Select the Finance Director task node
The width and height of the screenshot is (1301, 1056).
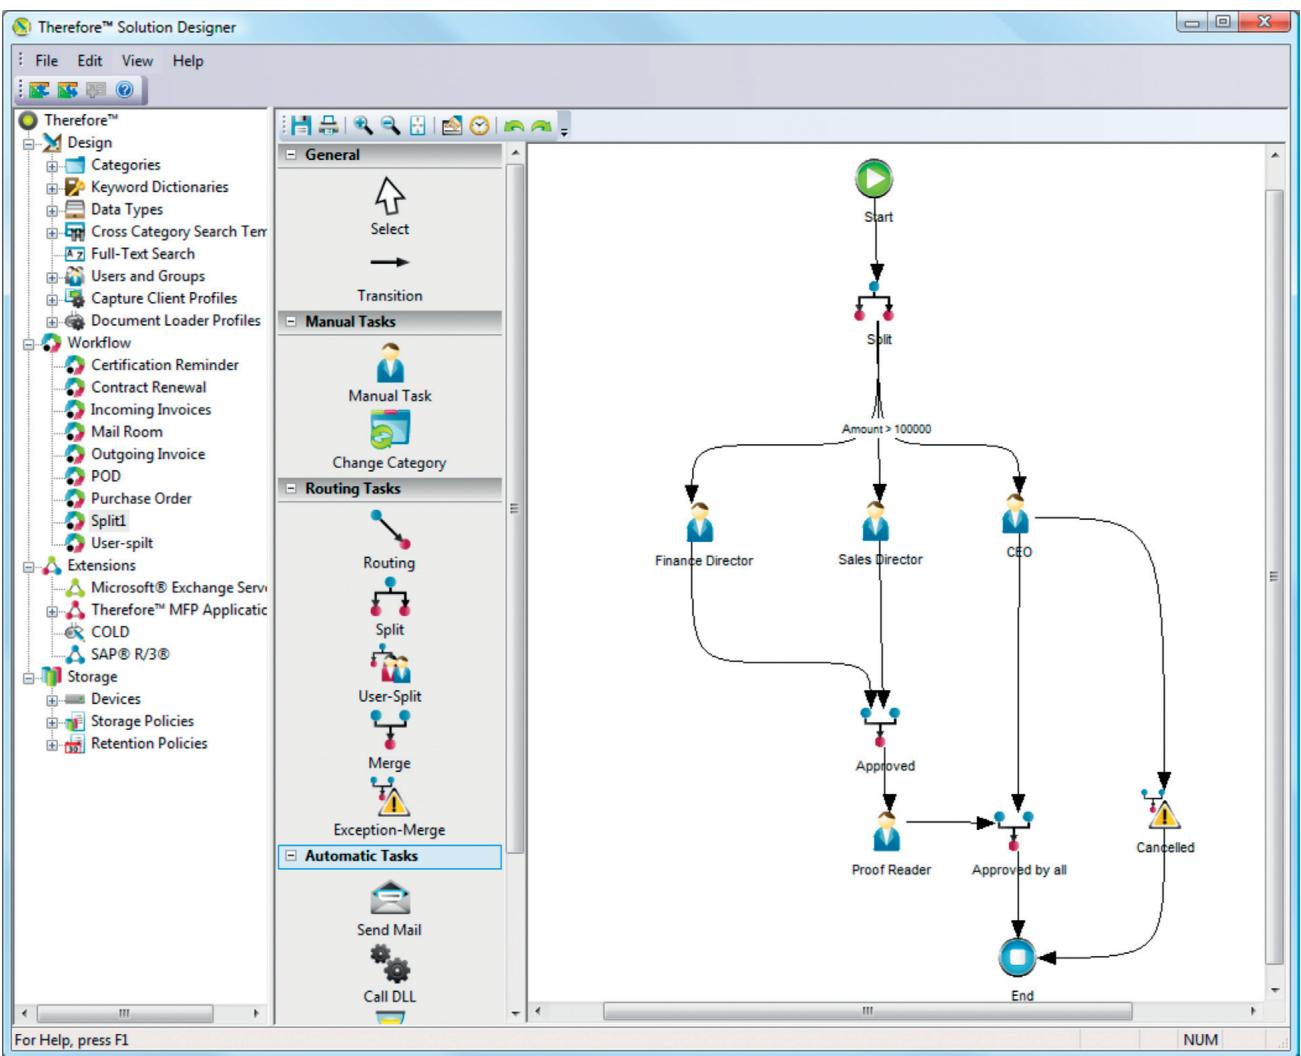coord(700,522)
